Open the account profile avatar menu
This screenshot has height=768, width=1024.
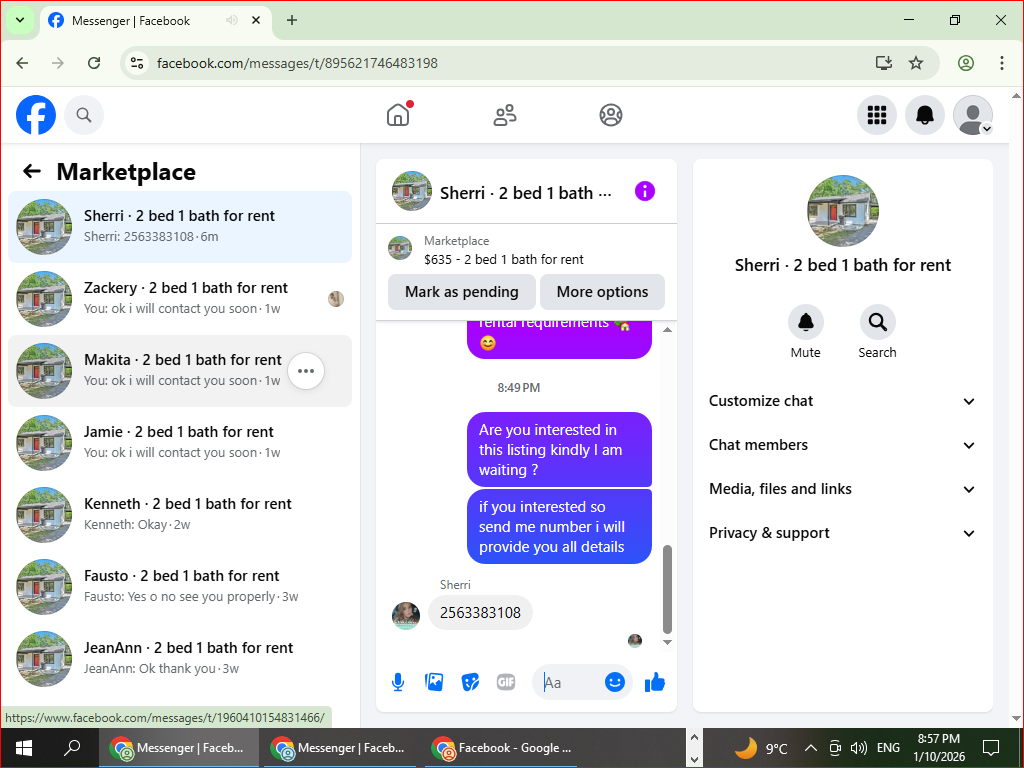[x=973, y=115]
